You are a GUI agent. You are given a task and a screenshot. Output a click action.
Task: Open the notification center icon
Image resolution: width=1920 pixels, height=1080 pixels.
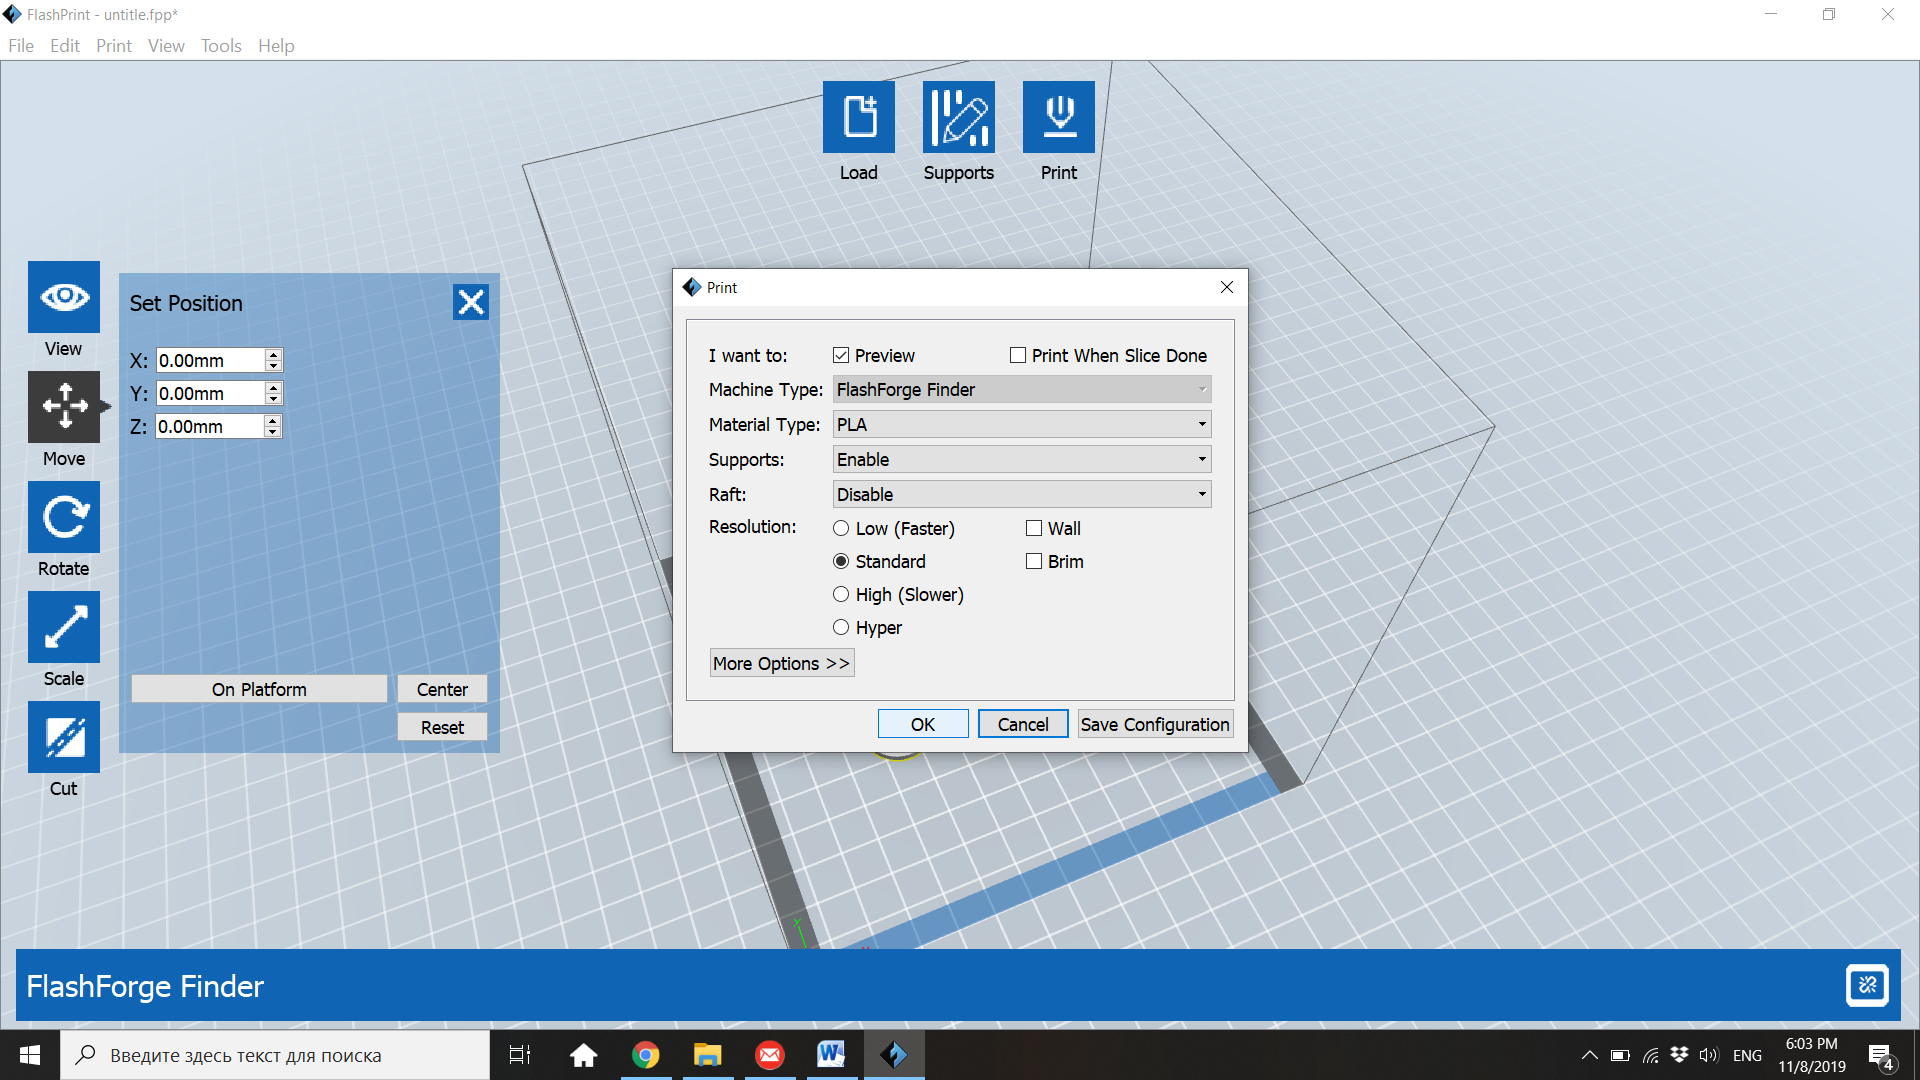1881,1056
